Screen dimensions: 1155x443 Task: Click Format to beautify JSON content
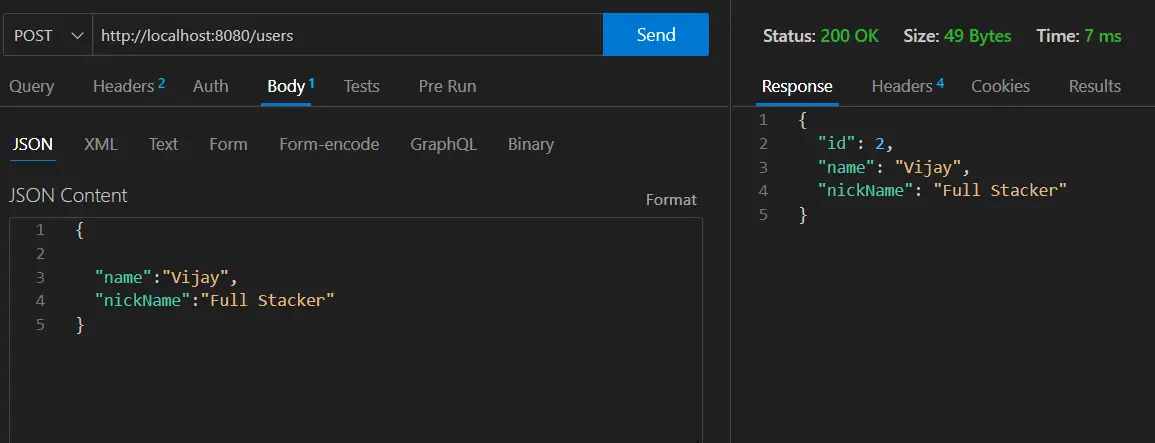671,200
